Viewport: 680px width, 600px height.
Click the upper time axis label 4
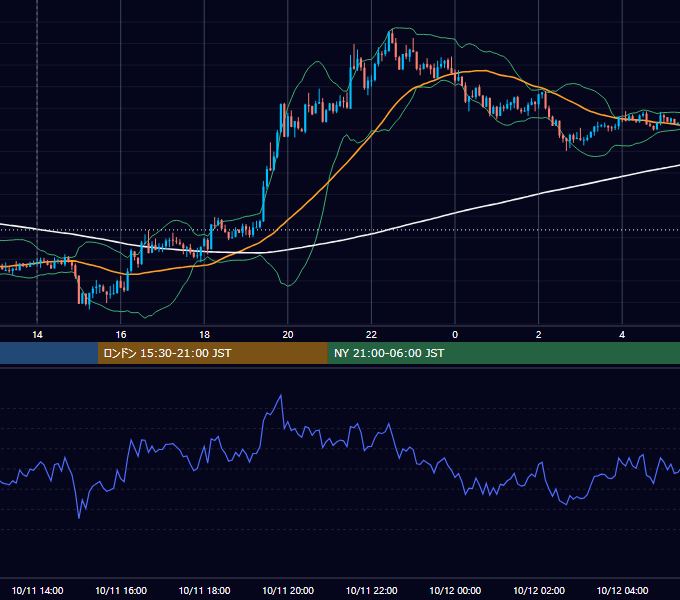click(x=622, y=335)
